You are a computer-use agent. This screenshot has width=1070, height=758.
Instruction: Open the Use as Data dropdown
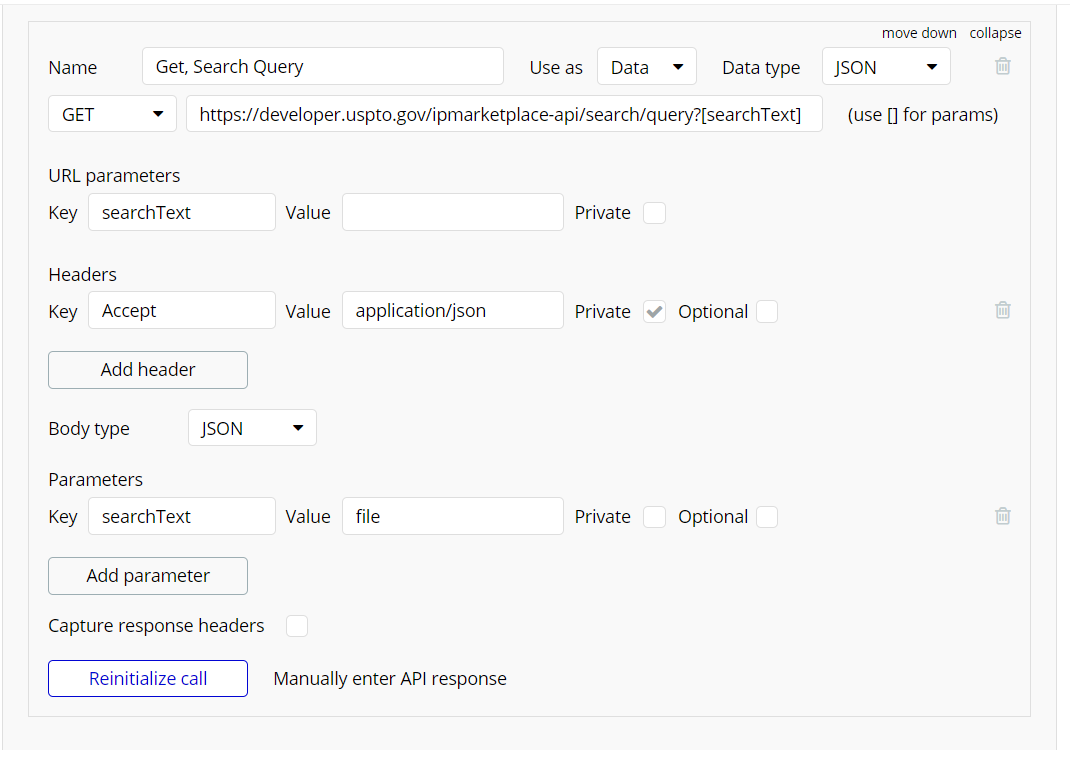[x=647, y=67]
